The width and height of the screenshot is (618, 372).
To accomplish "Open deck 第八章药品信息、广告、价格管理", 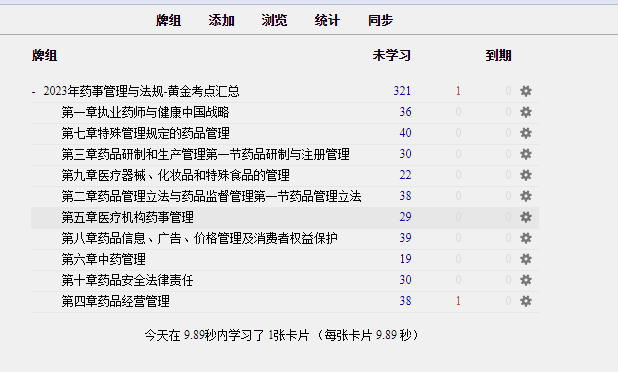I will tap(199, 238).
